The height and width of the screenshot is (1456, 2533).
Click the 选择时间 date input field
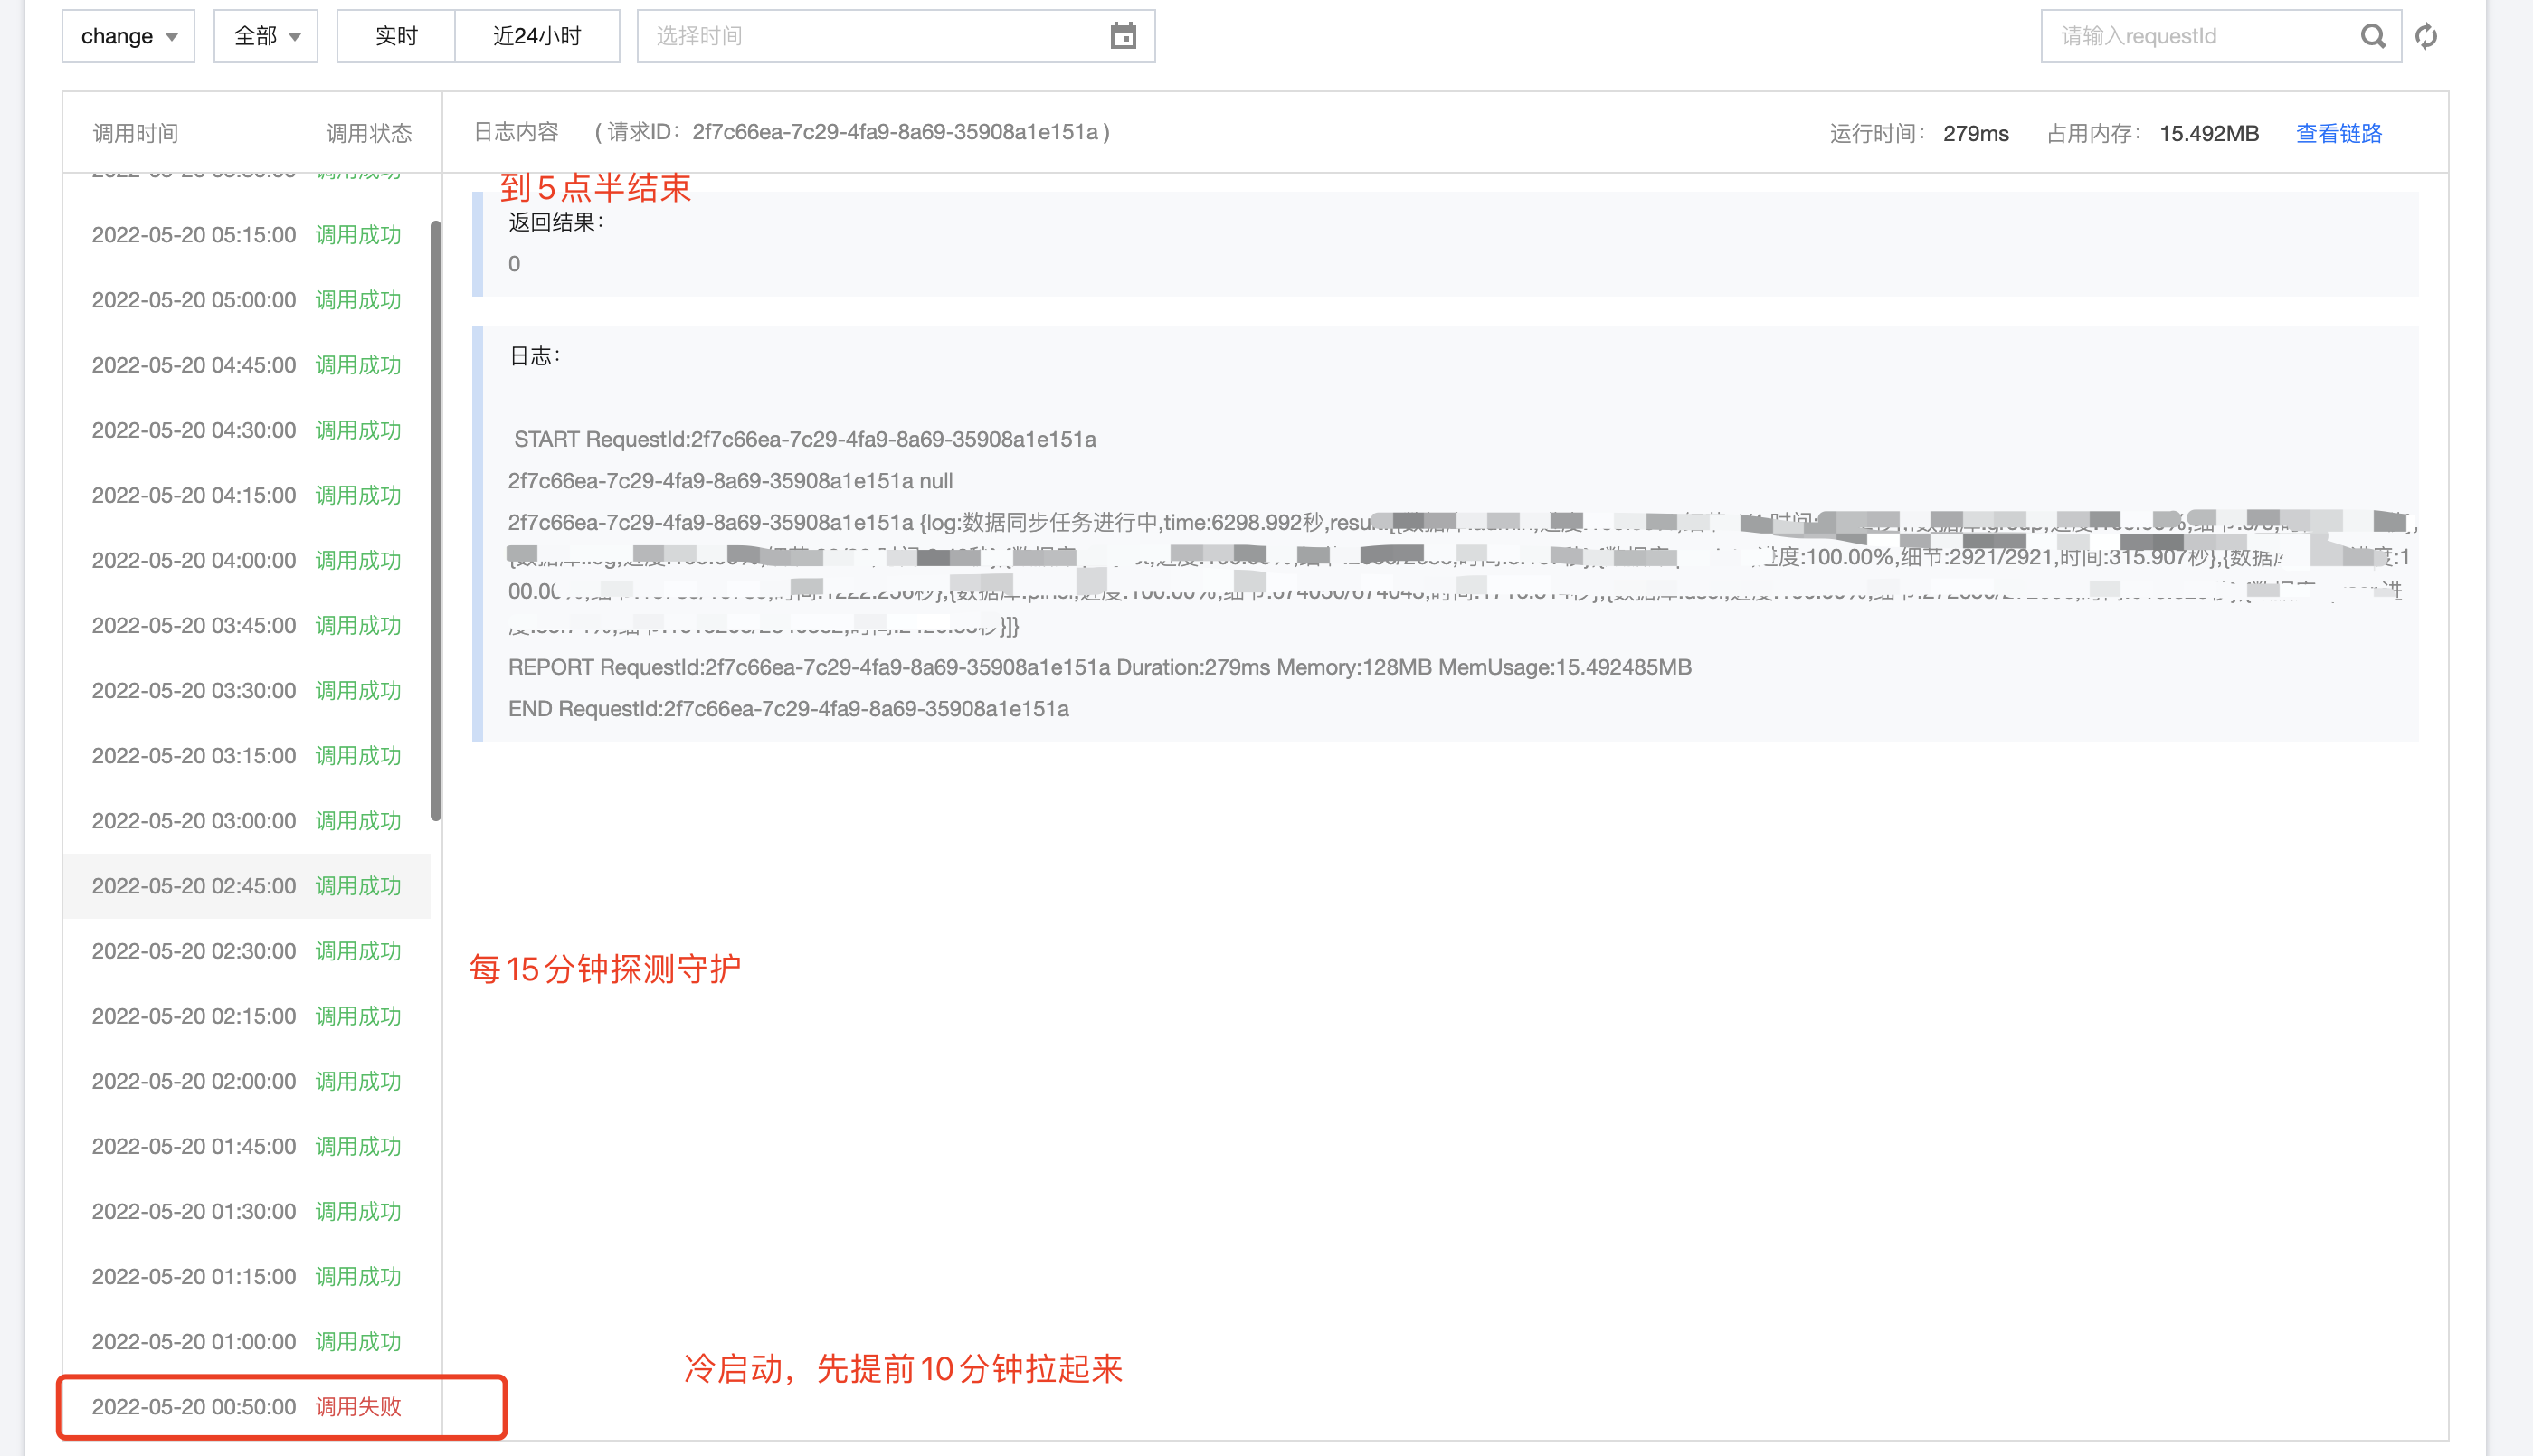pyautogui.click(x=870, y=36)
